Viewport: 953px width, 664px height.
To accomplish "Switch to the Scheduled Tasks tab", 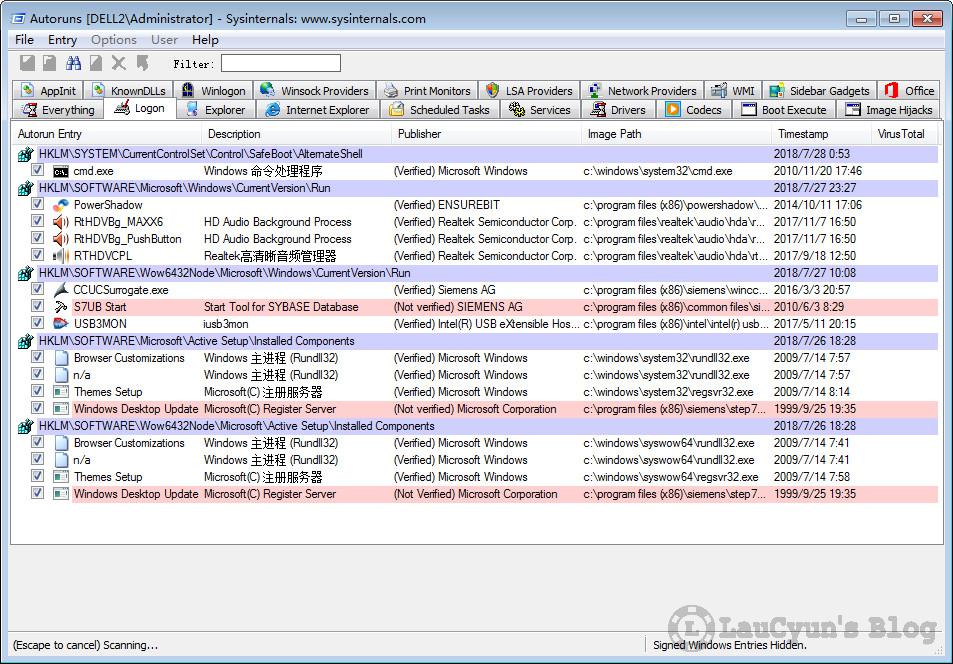I will pos(439,110).
